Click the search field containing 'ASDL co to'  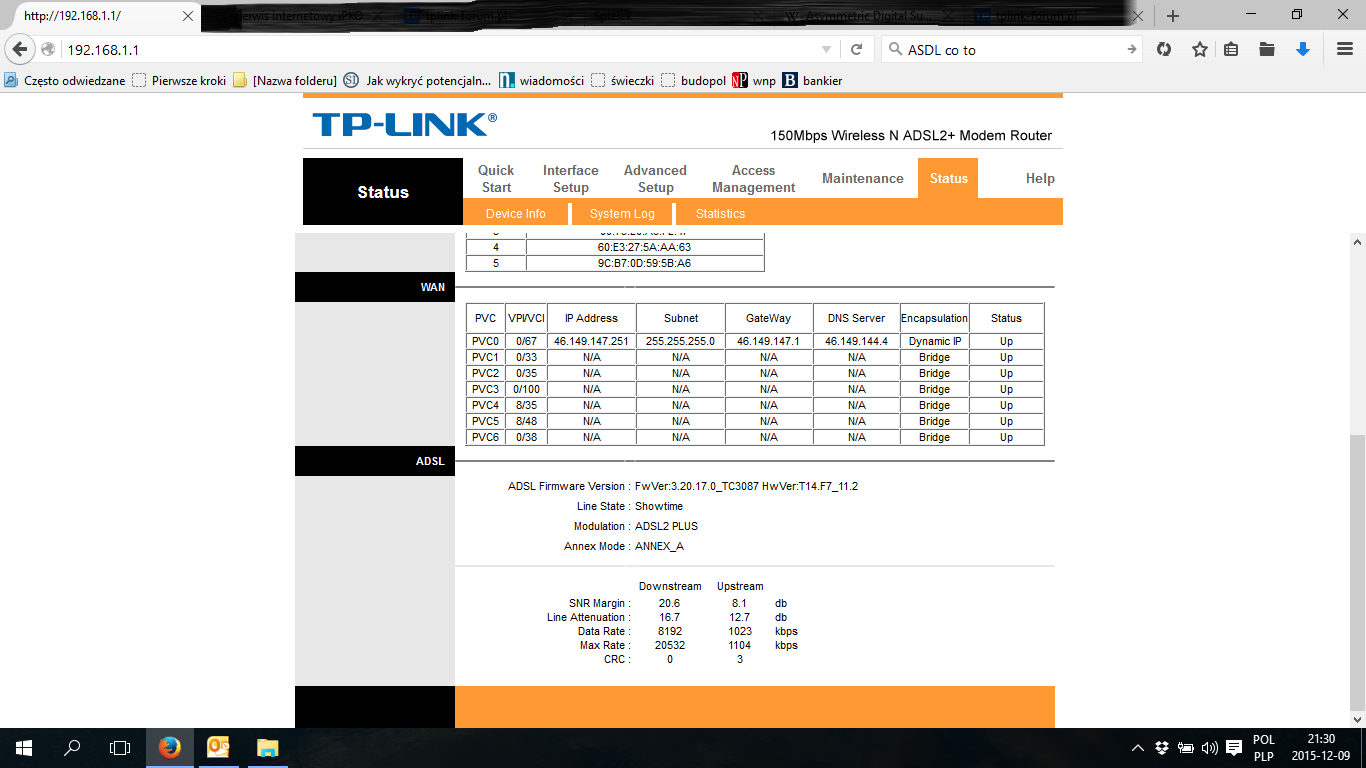coord(1010,49)
